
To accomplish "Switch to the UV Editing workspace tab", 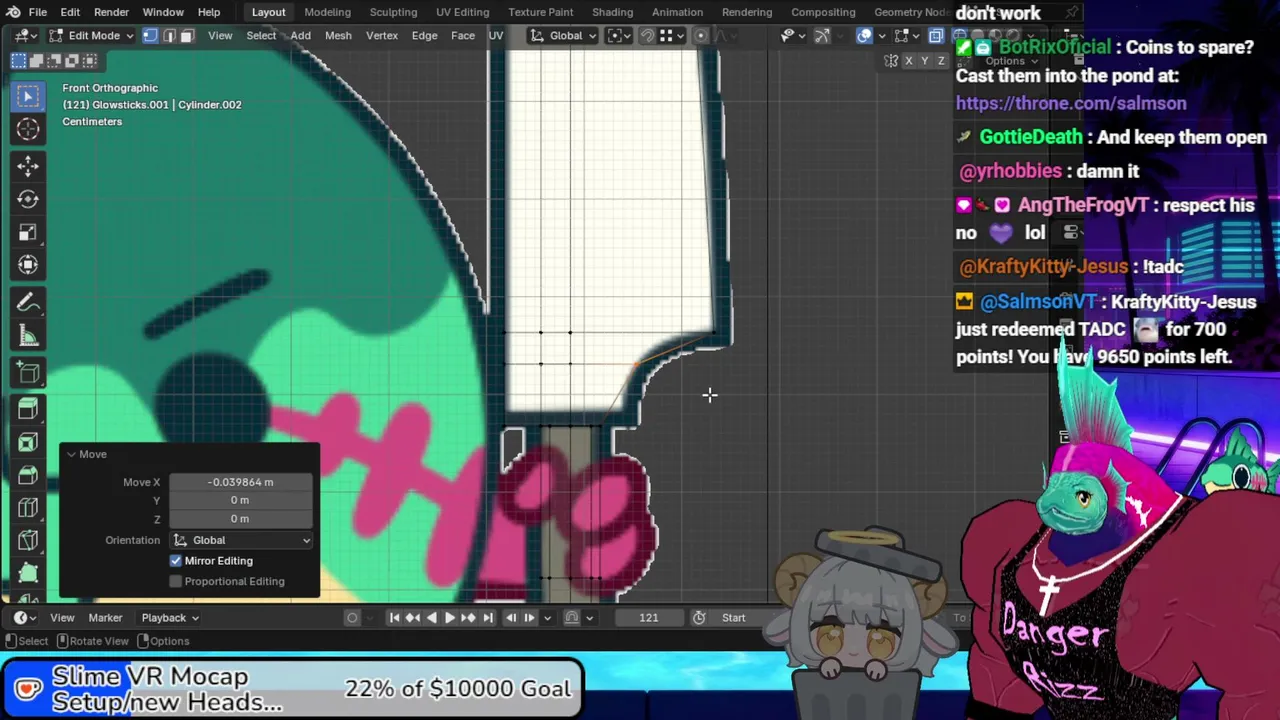I will 462,12.
